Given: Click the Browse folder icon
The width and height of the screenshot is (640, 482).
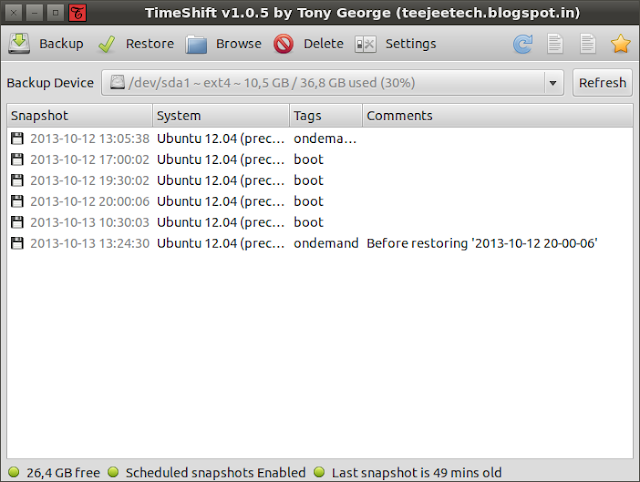Looking at the screenshot, I should pos(196,44).
